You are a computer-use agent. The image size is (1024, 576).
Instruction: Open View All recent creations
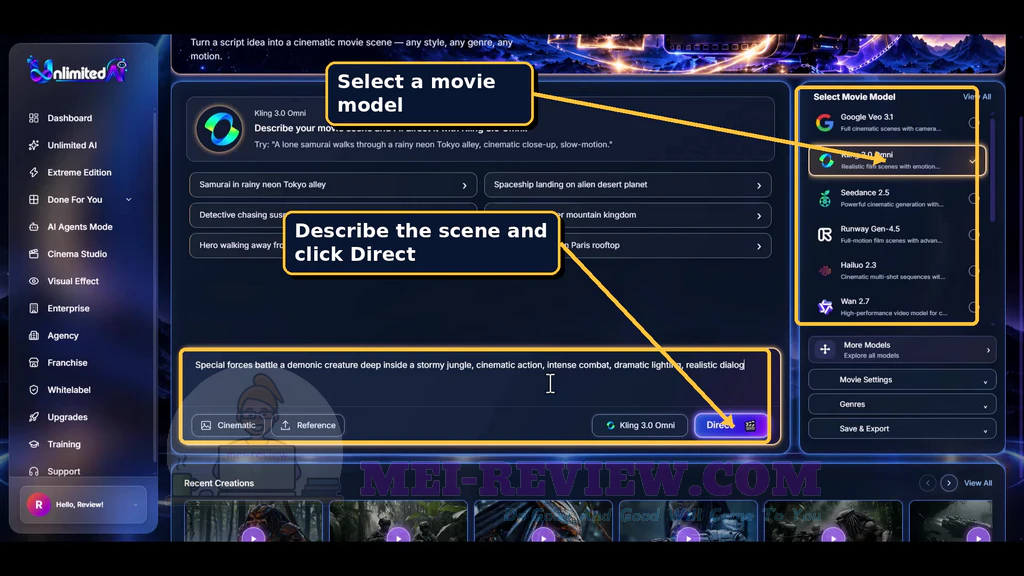[x=978, y=483]
